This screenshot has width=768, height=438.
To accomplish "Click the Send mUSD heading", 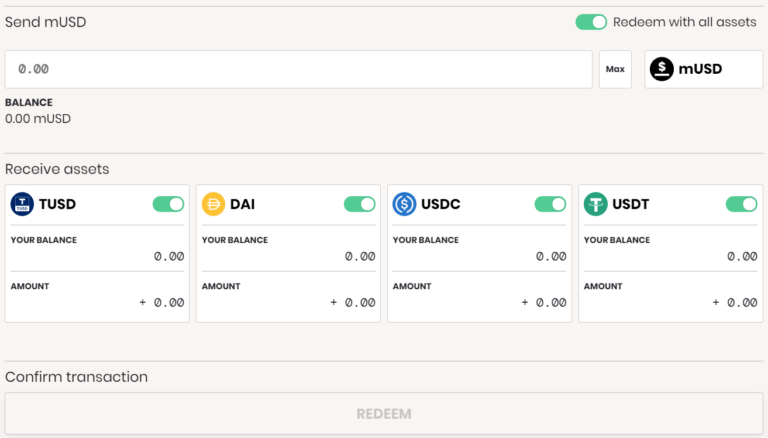I will tap(46, 22).
